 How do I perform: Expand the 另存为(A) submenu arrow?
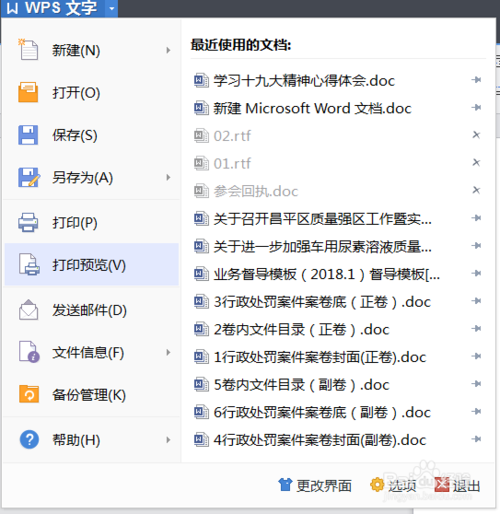168,177
